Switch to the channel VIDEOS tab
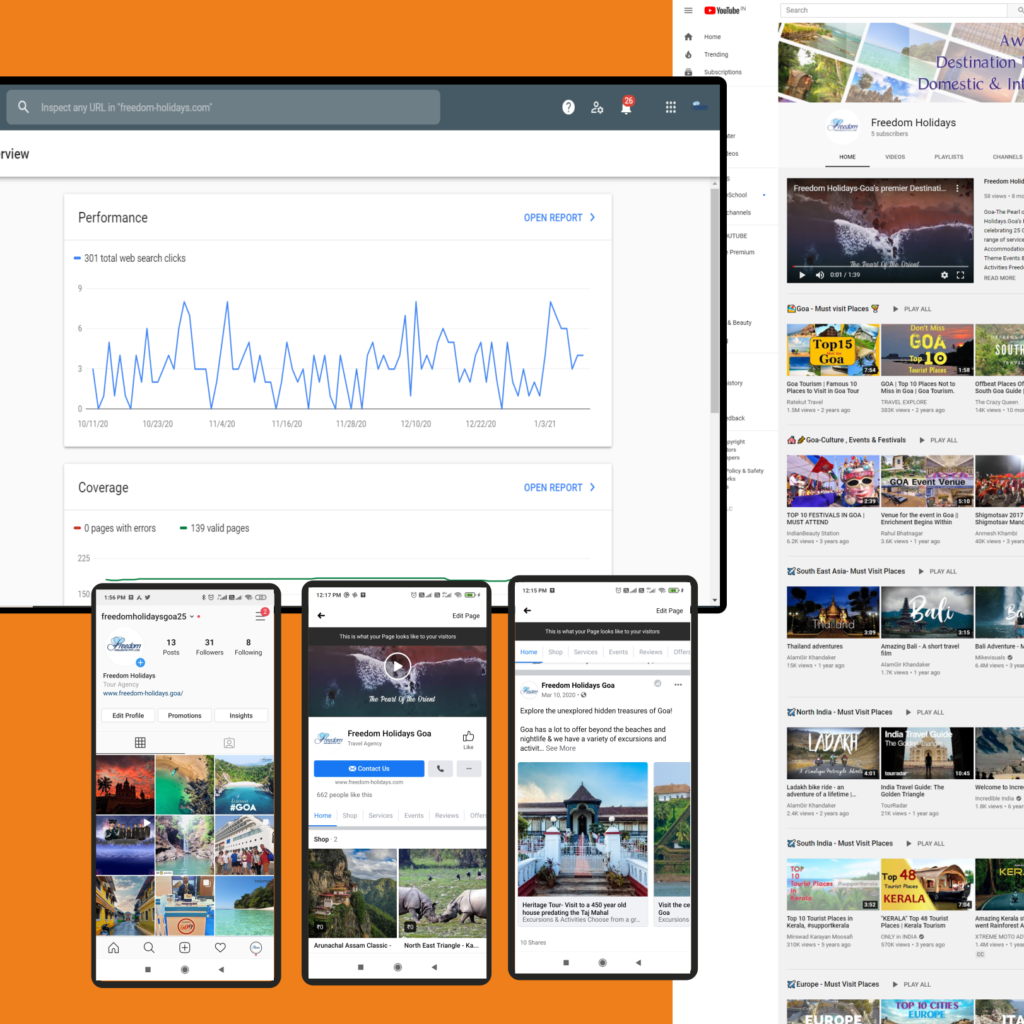Viewport: 1024px width, 1024px height. tap(895, 157)
